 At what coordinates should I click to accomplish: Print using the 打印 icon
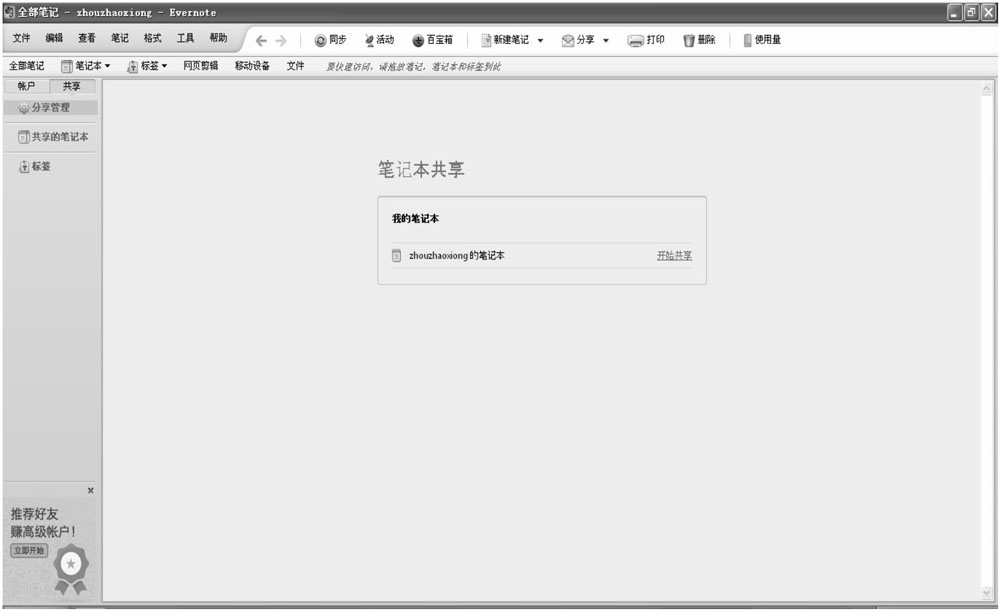[x=635, y=41]
